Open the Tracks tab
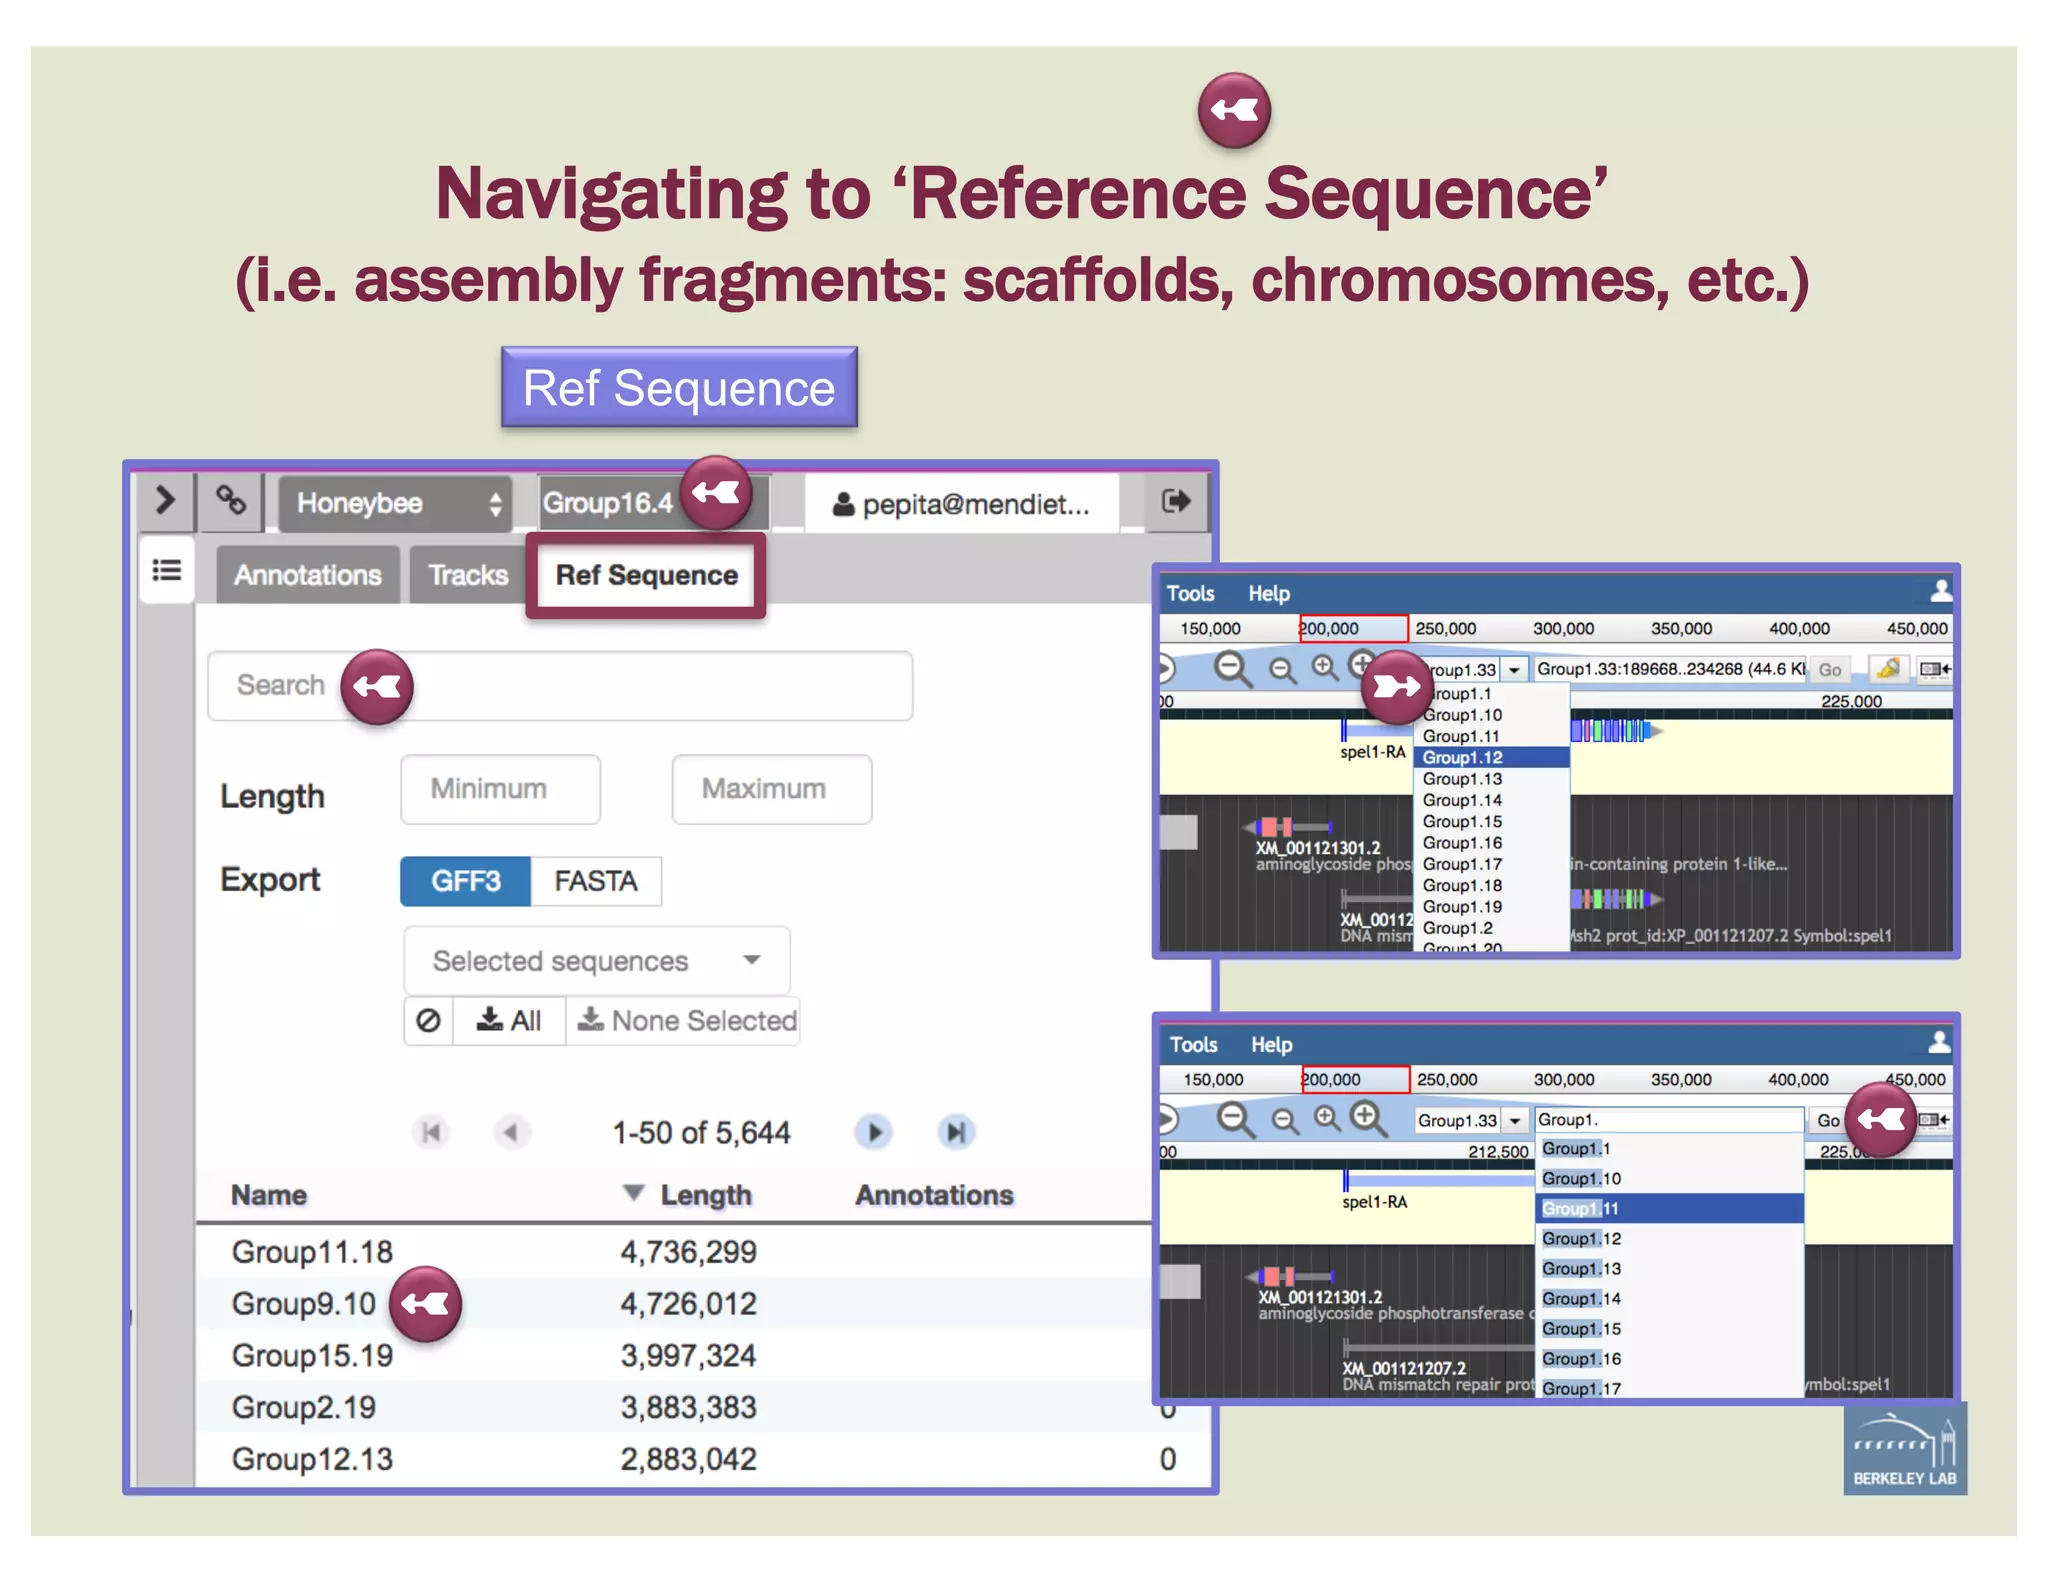This screenshot has width=2048, height=1582. [x=468, y=575]
